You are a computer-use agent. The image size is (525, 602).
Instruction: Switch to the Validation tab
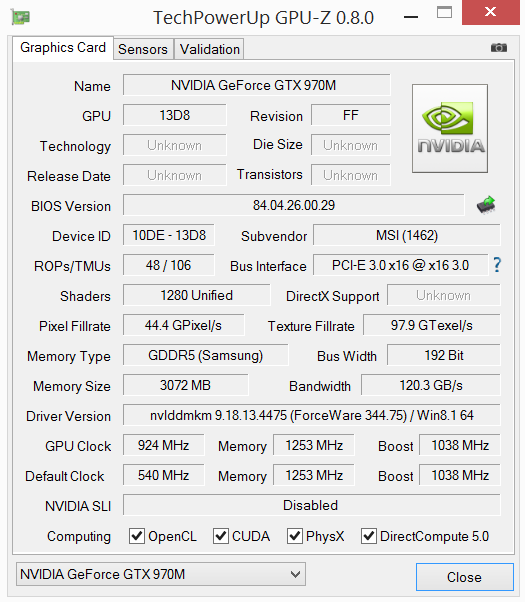tap(210, 49)
